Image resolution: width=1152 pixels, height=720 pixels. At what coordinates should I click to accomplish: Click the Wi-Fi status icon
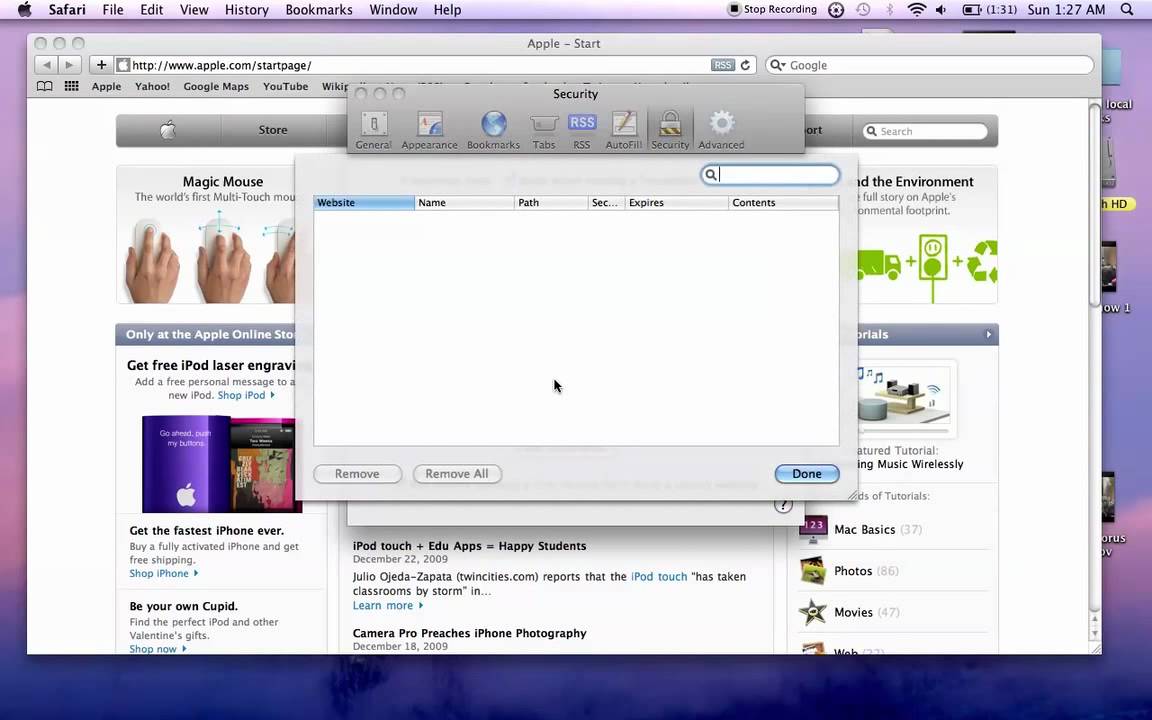pyautogui.click(x=916, y=10)
